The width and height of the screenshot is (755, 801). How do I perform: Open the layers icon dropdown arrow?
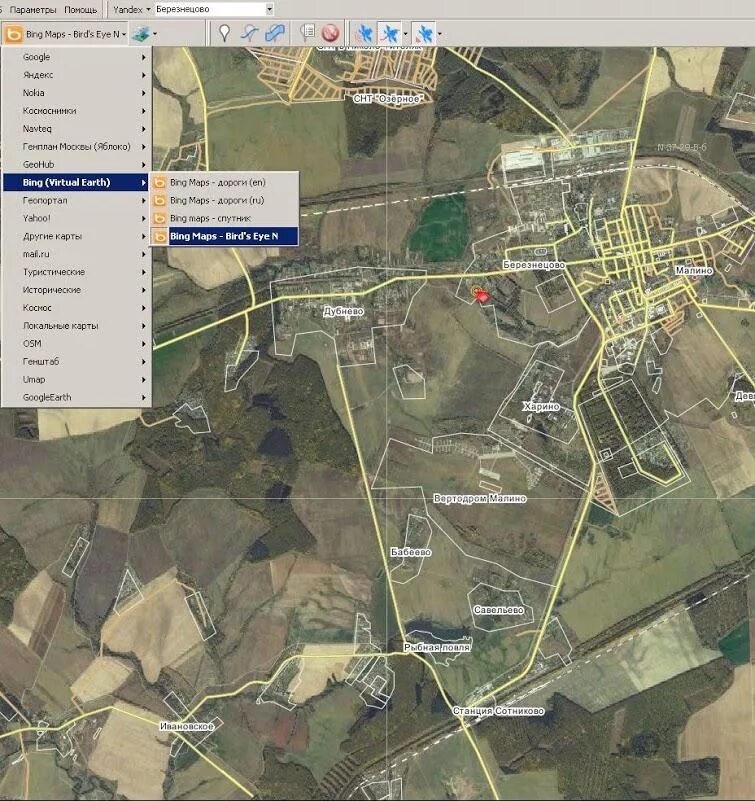click(155, 34)
